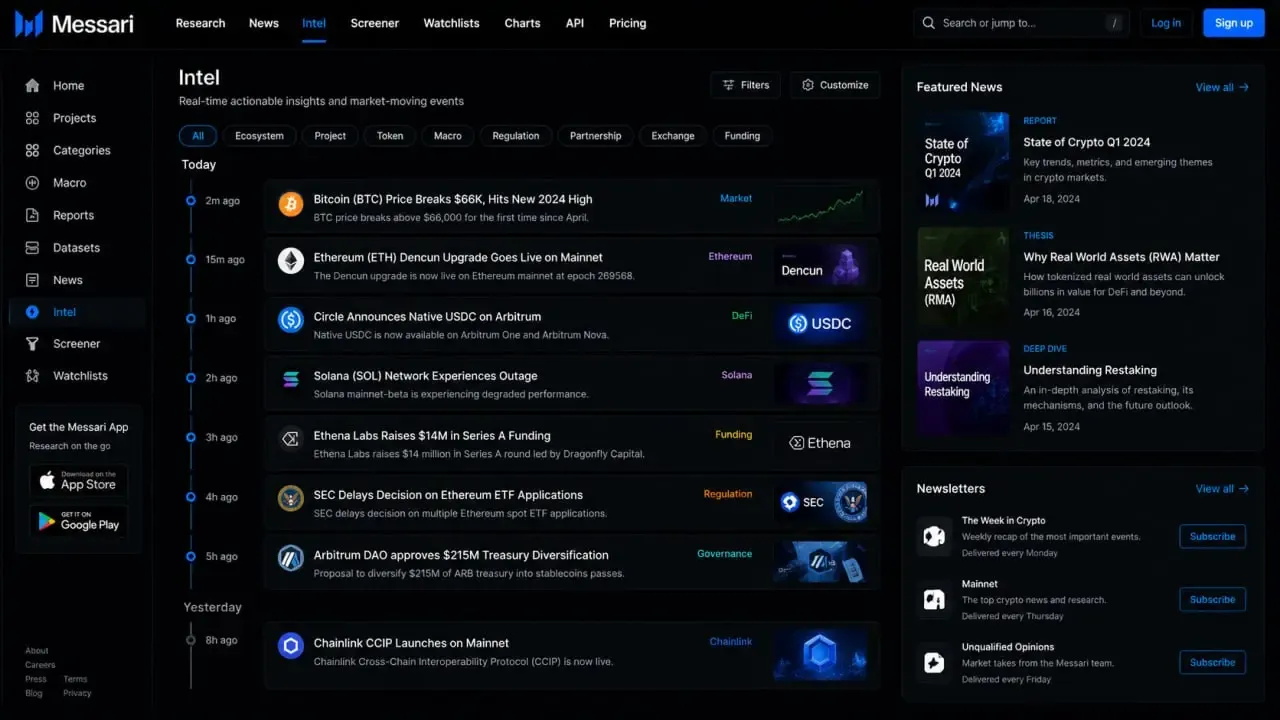This screenshot has height=720, width=1280.
Task: Click the Bitcoin coin icon
Action: click(291, 205)
